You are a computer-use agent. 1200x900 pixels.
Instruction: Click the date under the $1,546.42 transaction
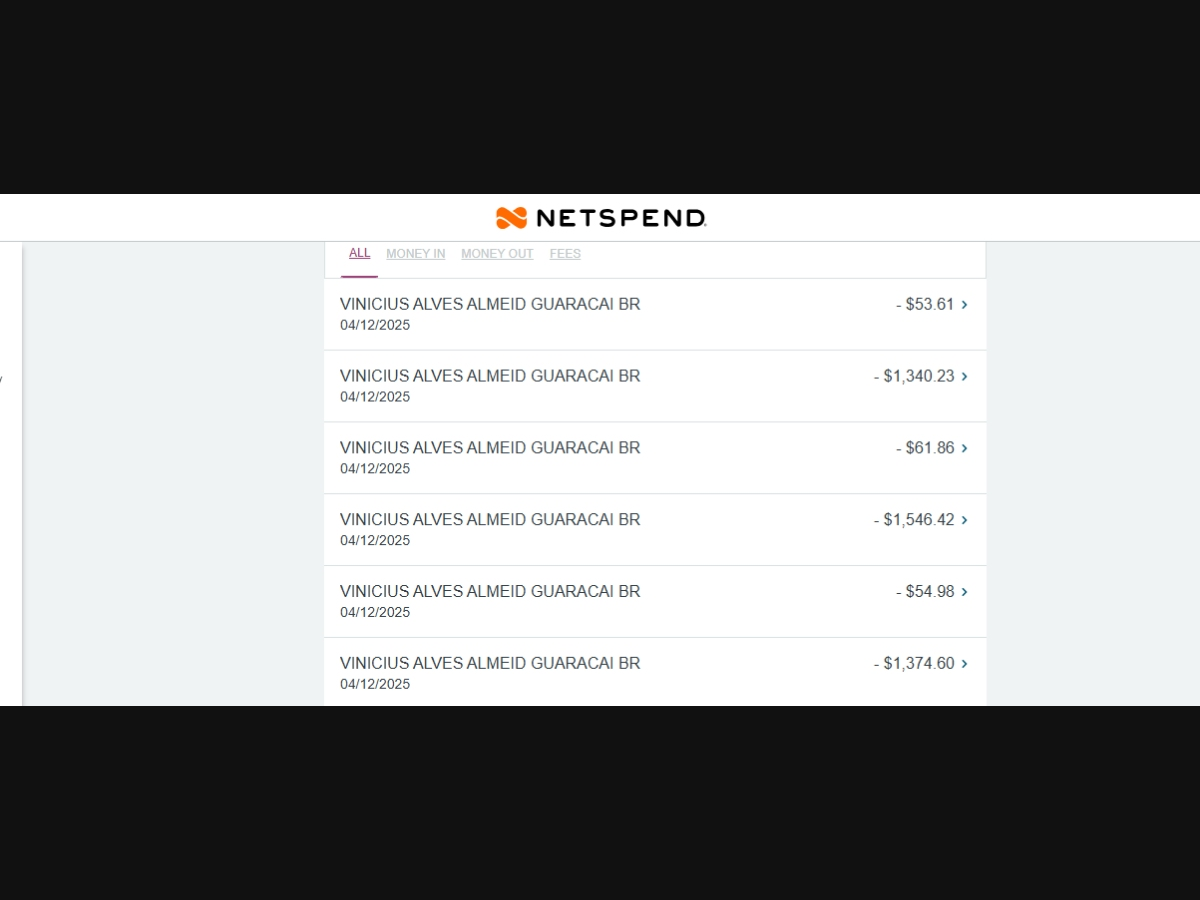[x=375, y=541]
